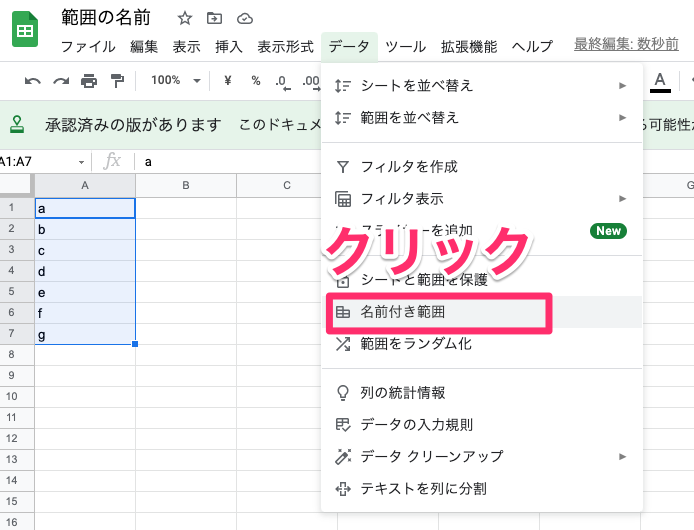Open the 100% zoom dropdown
The image size is (694, 530).
point(175,81)
